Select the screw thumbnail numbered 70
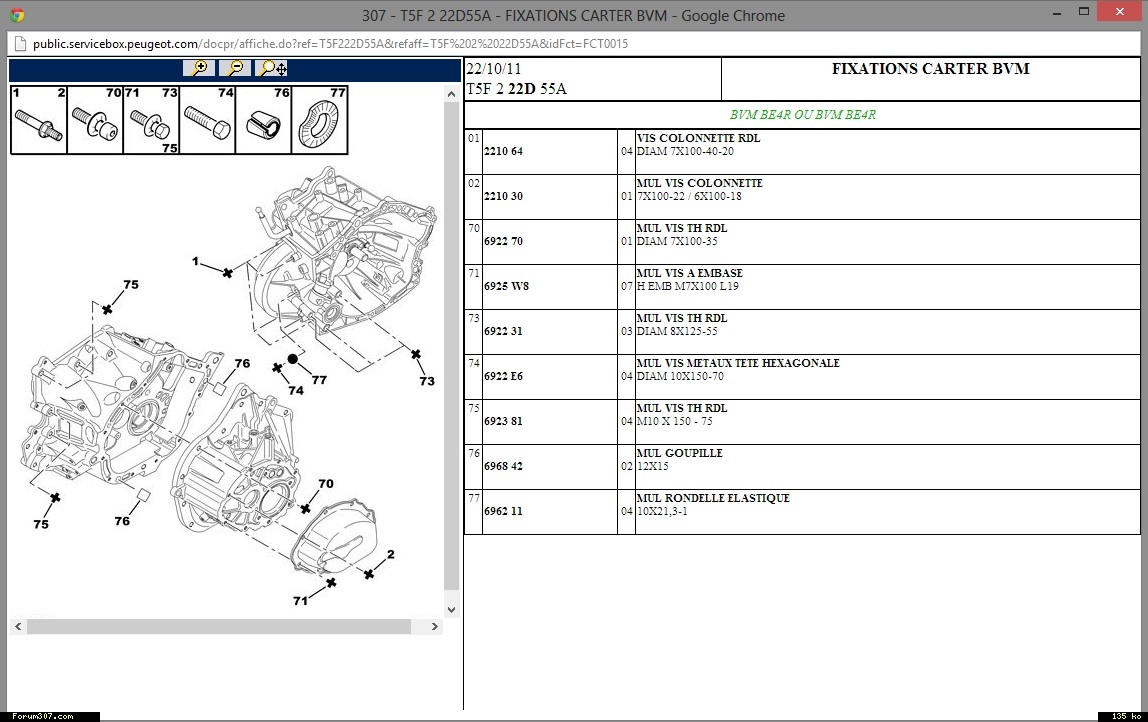This screenshot has width=1148, height=722. click(x=94, y=121)
